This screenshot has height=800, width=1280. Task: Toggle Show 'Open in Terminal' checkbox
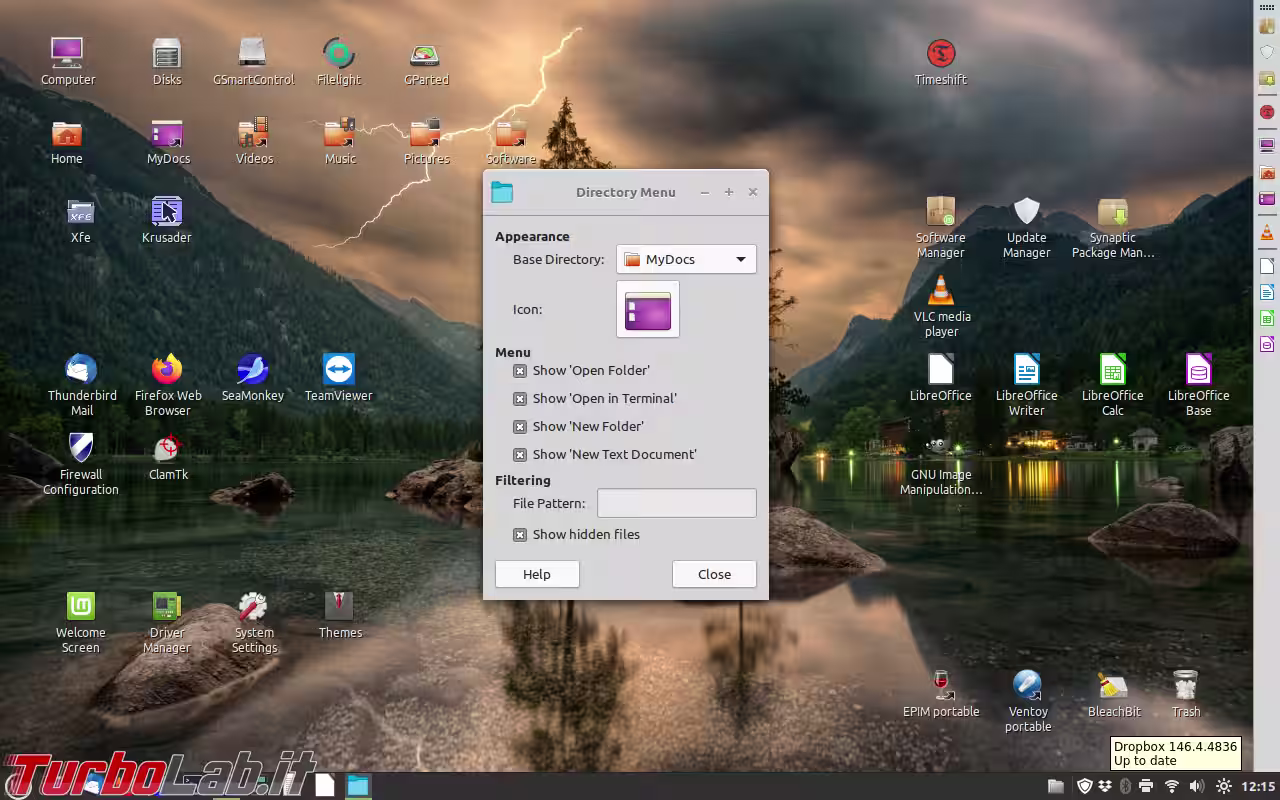point(520,399)
